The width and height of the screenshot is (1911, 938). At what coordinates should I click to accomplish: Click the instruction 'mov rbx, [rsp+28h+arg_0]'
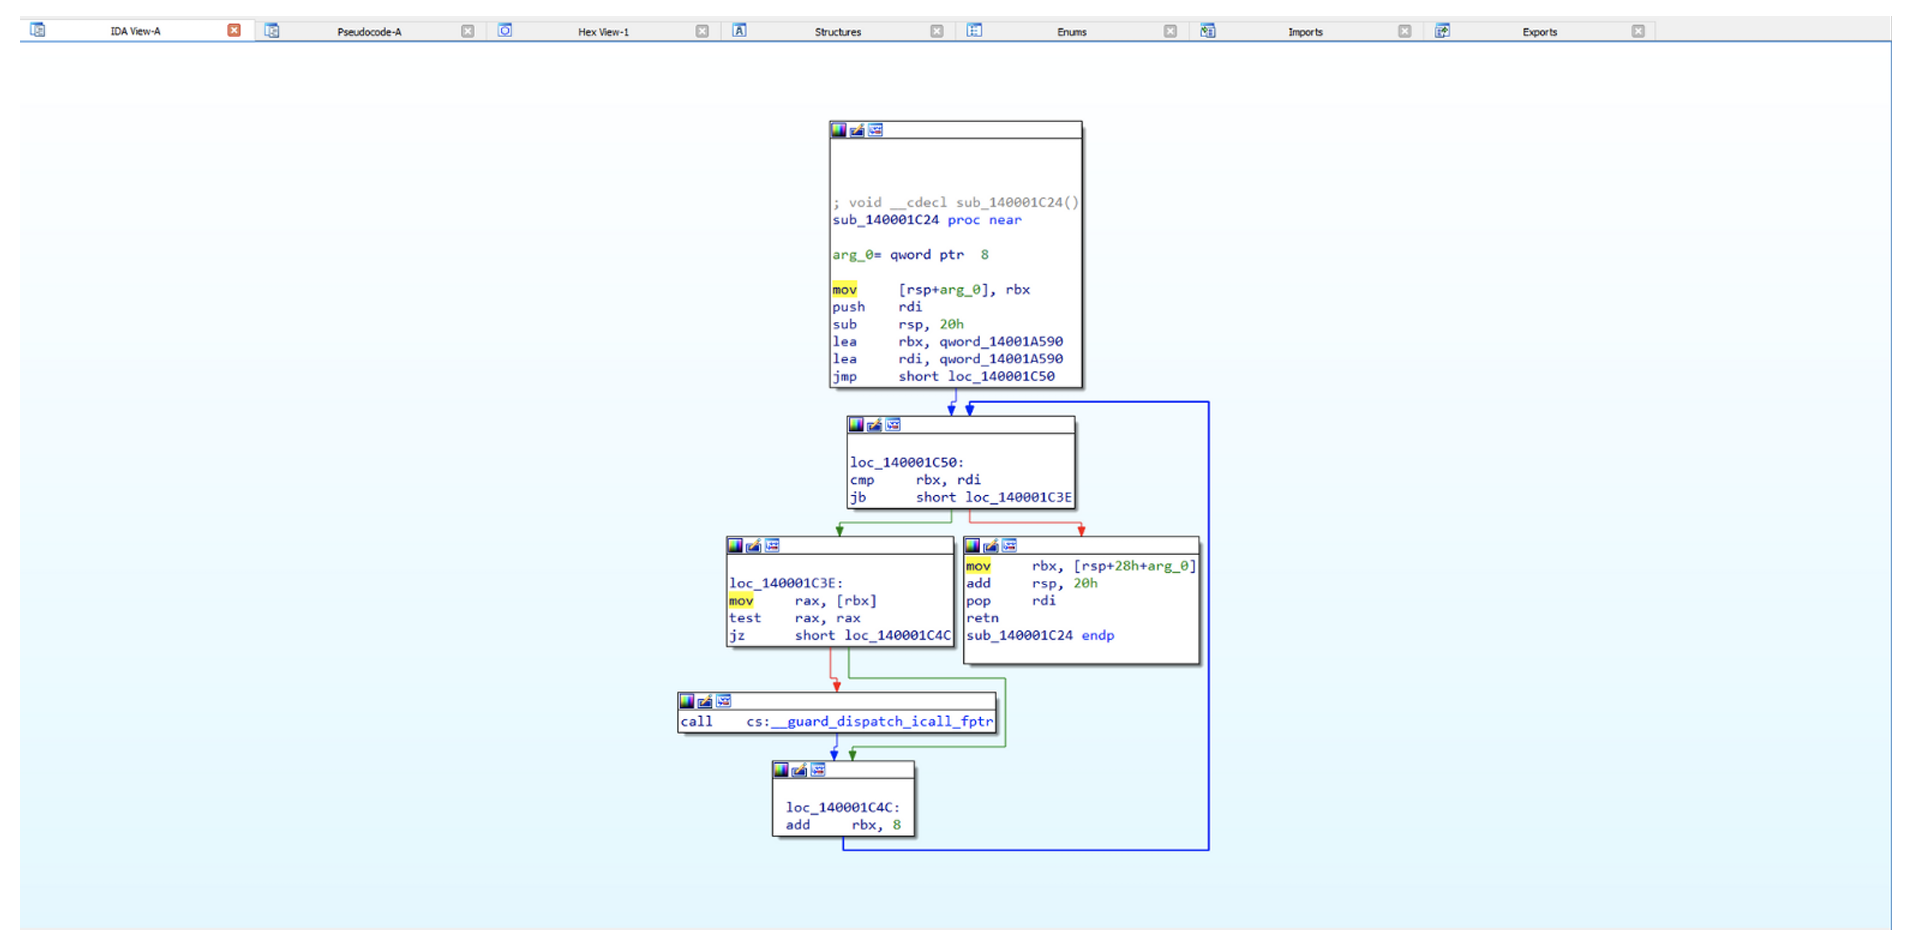click(x=1081, y=566)
